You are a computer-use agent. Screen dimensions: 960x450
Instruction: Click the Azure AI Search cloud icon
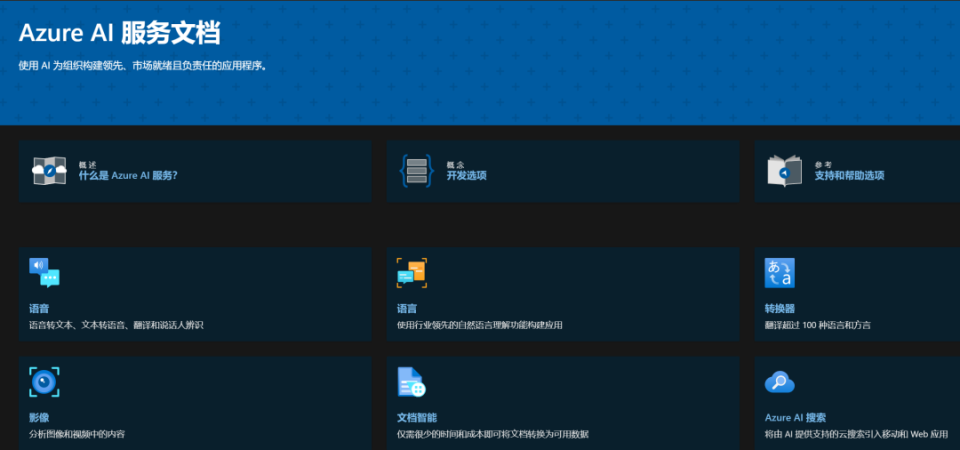point(779,382)
